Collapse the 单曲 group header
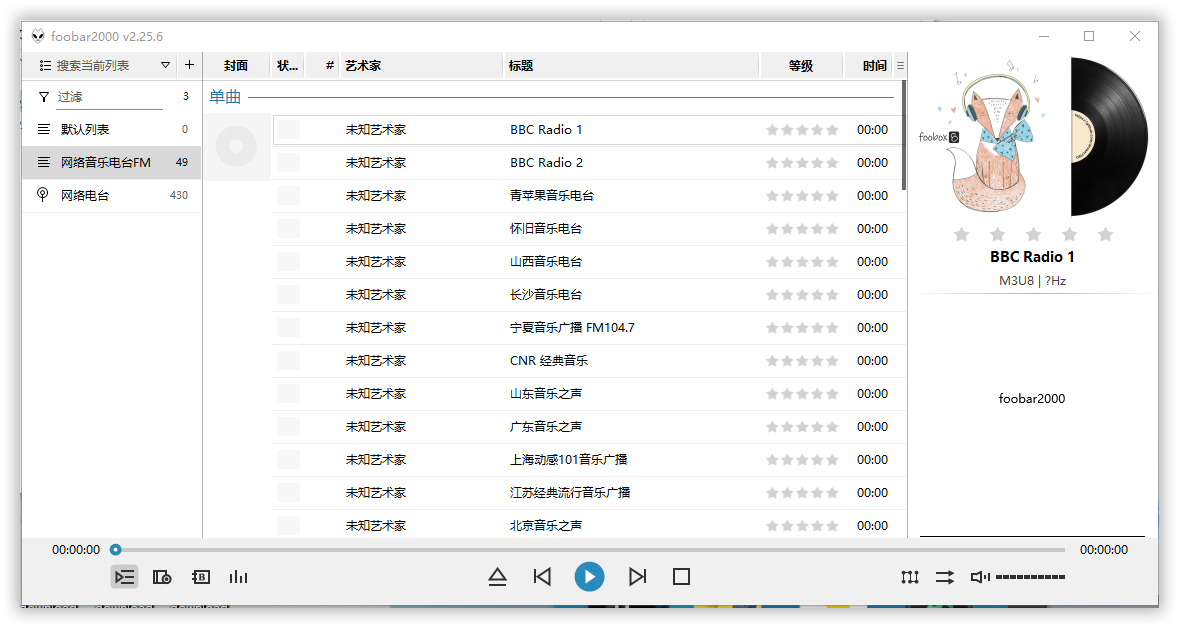Screen dimensions: 1179x628 pos(225,97)
